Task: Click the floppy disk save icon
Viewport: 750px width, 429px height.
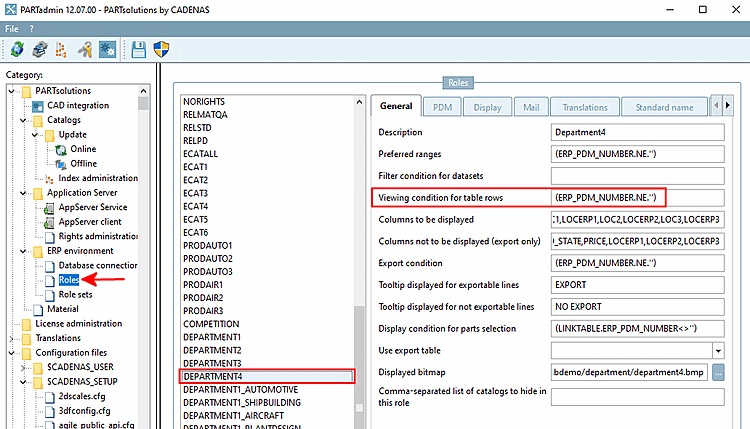Action: (x=139, y=49)
